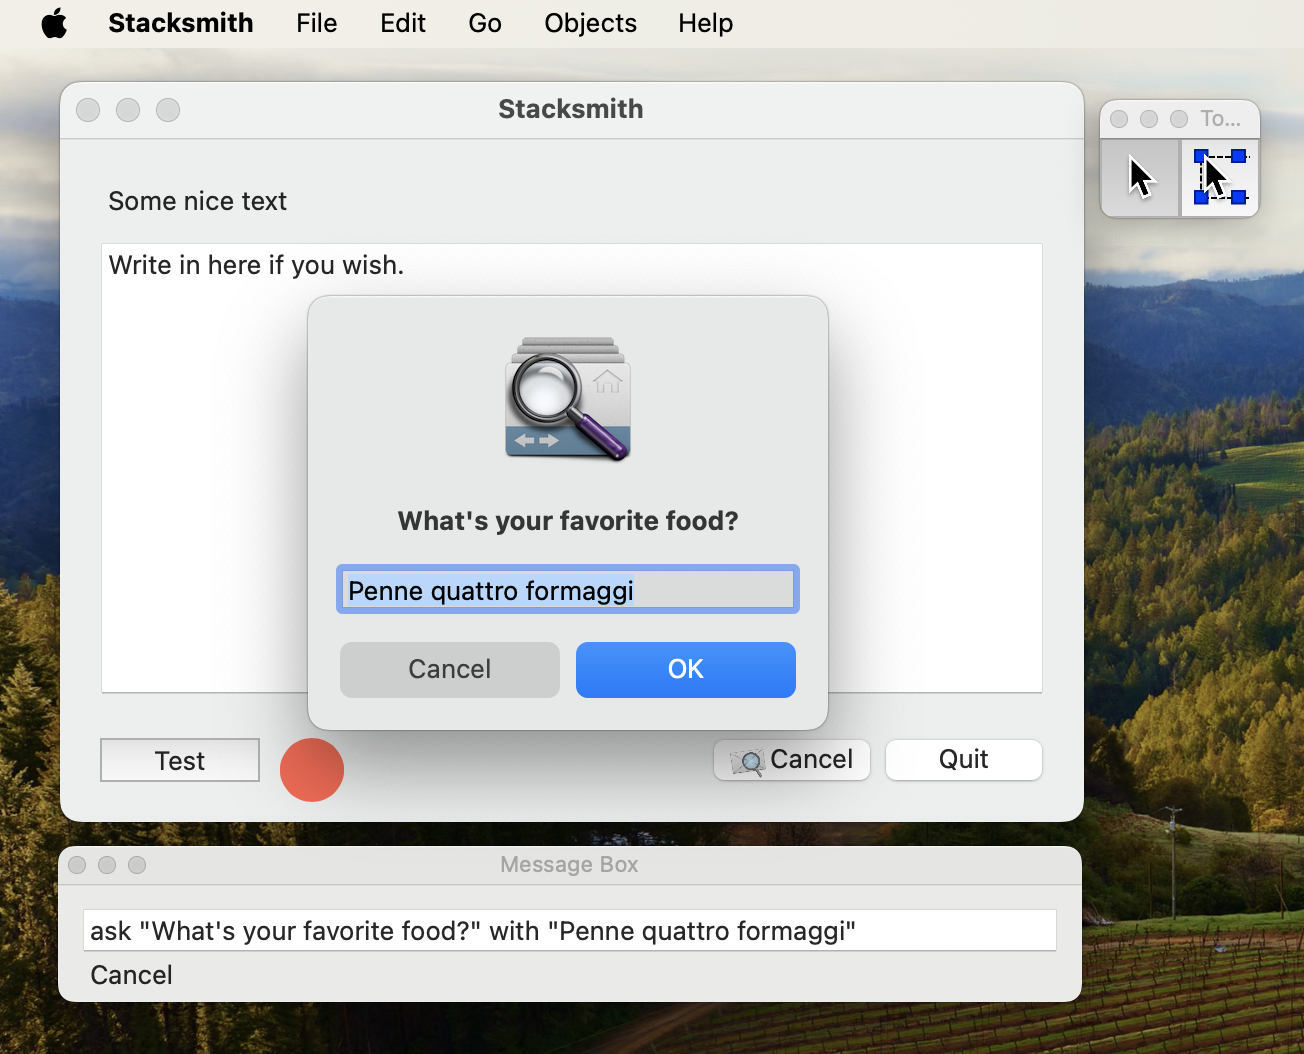
Task: Click the magnifier icon in the ask dialog
Action: [x=568, y=399]
